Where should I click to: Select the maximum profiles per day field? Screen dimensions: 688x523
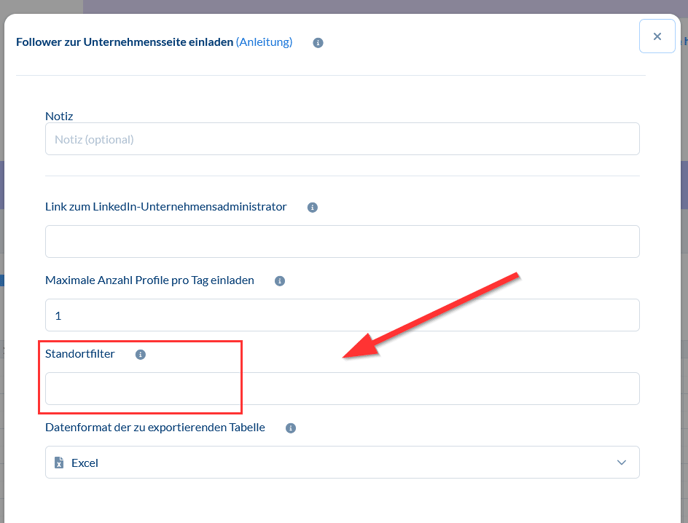pyautogui.click(x=342, y=315)
